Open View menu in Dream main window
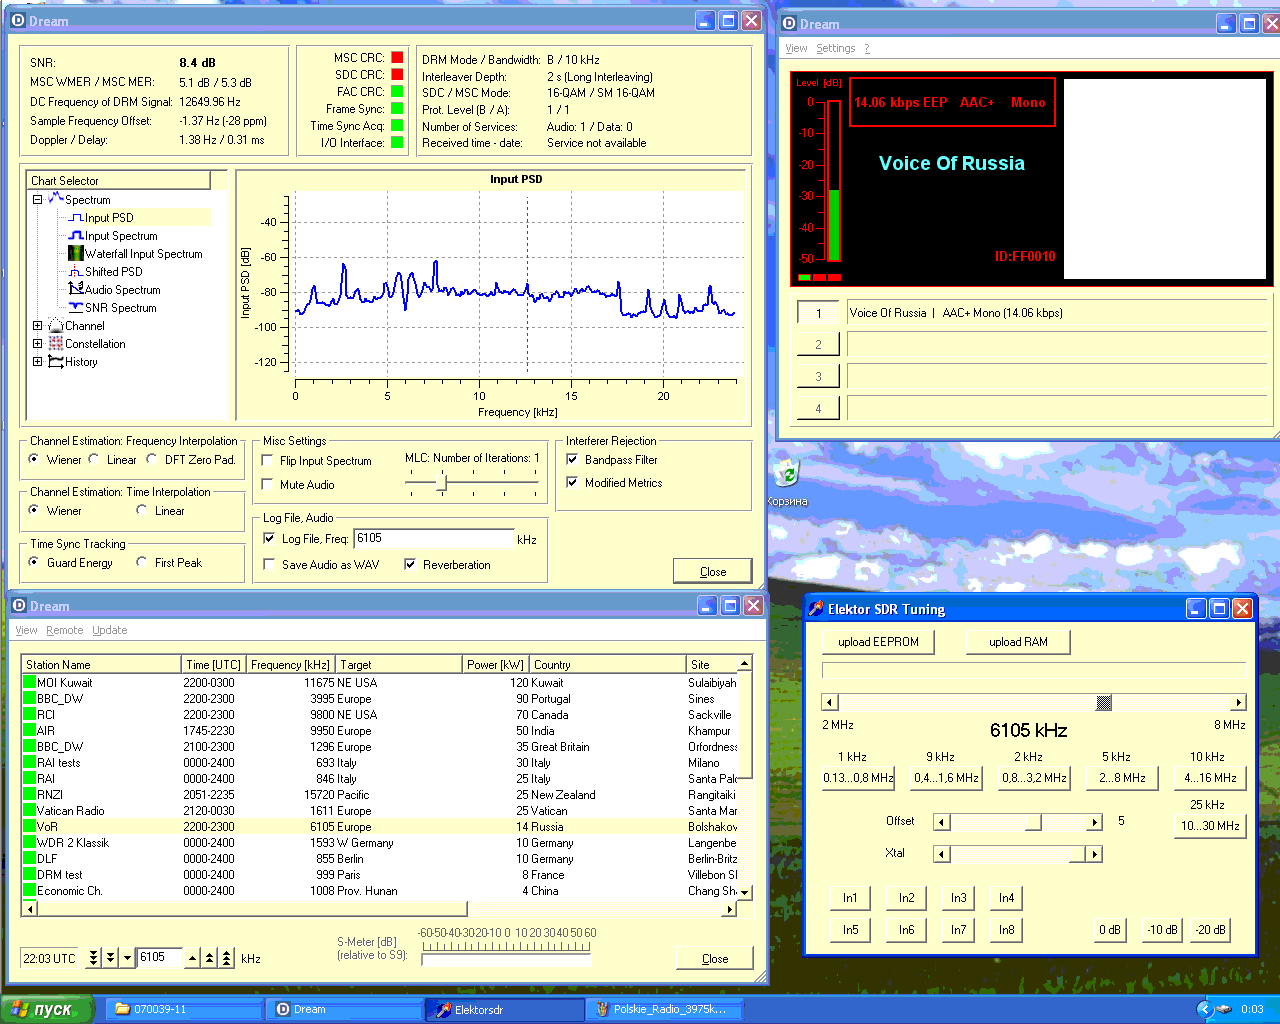The height and width of the screenshot is (1024, 1280). tap(796, 48)
